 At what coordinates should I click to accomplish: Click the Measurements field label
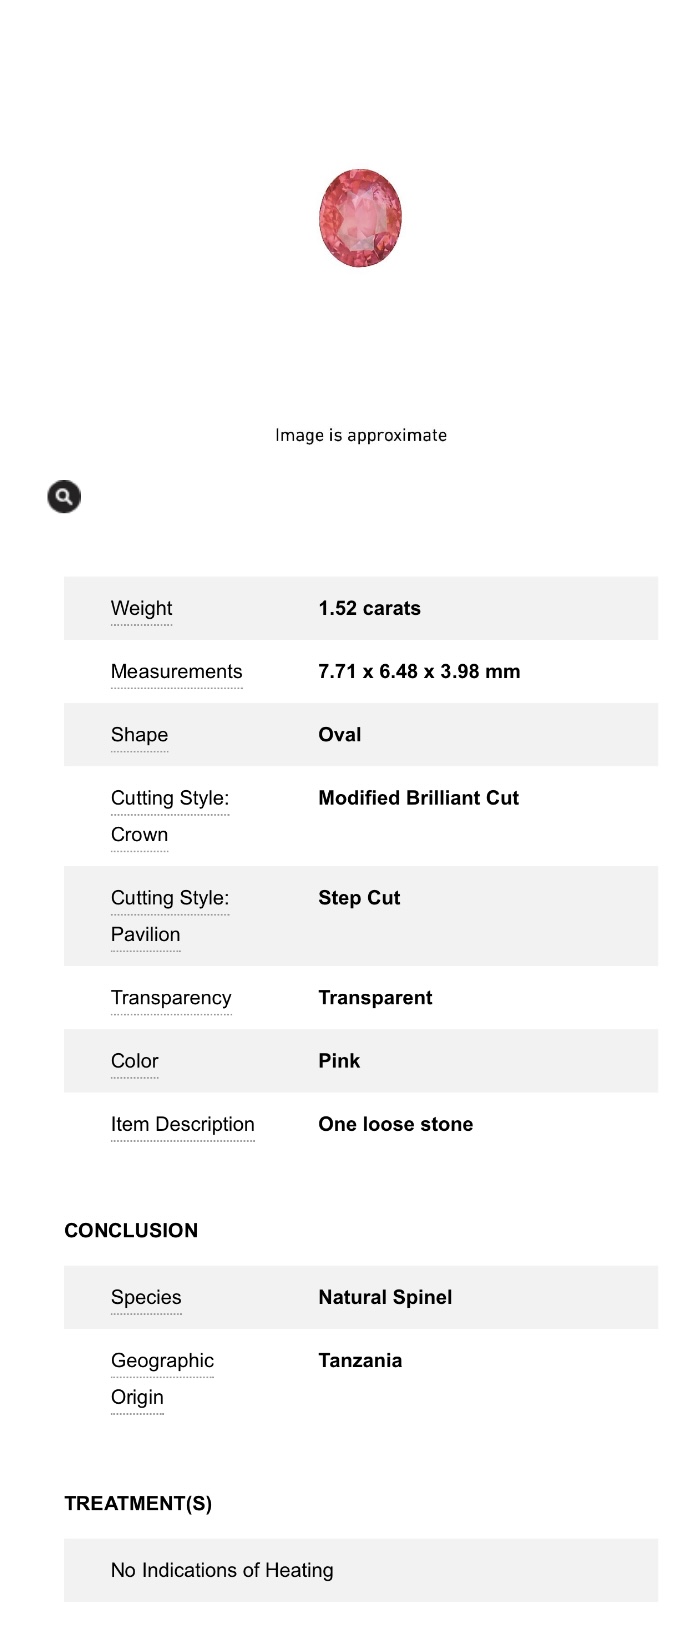(176, 671)
